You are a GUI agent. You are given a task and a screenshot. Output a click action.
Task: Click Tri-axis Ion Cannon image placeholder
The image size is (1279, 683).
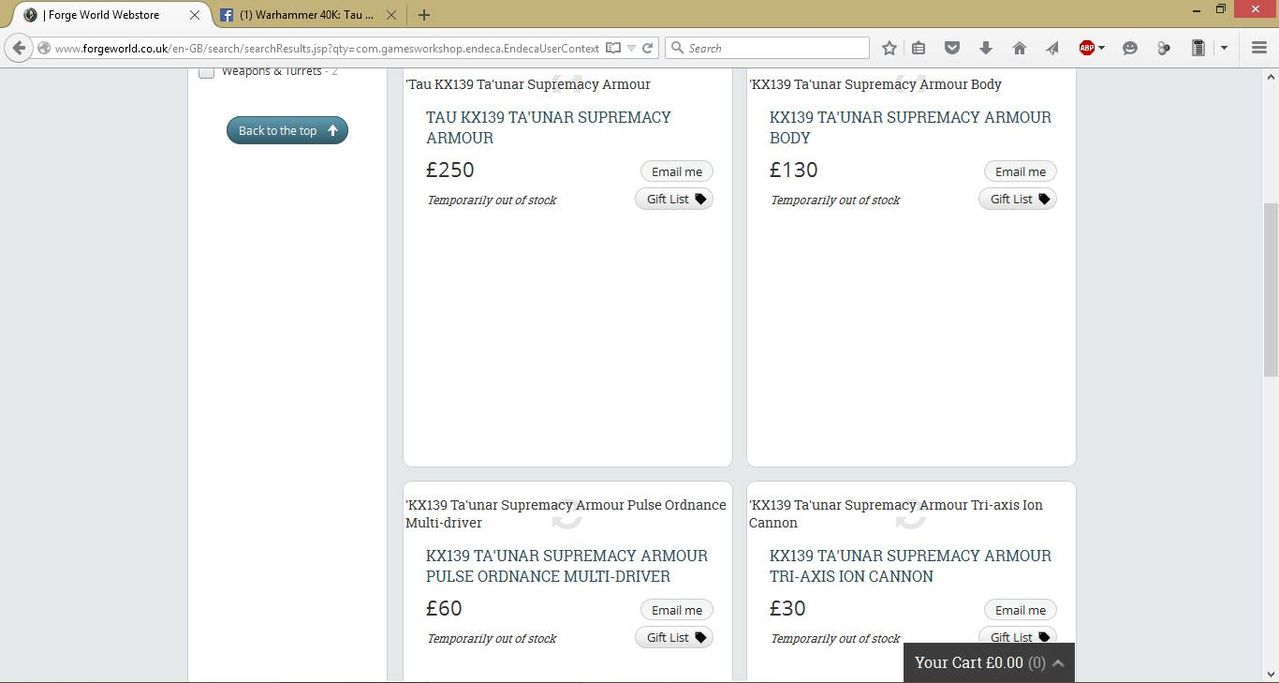click(x=910, y=514)
